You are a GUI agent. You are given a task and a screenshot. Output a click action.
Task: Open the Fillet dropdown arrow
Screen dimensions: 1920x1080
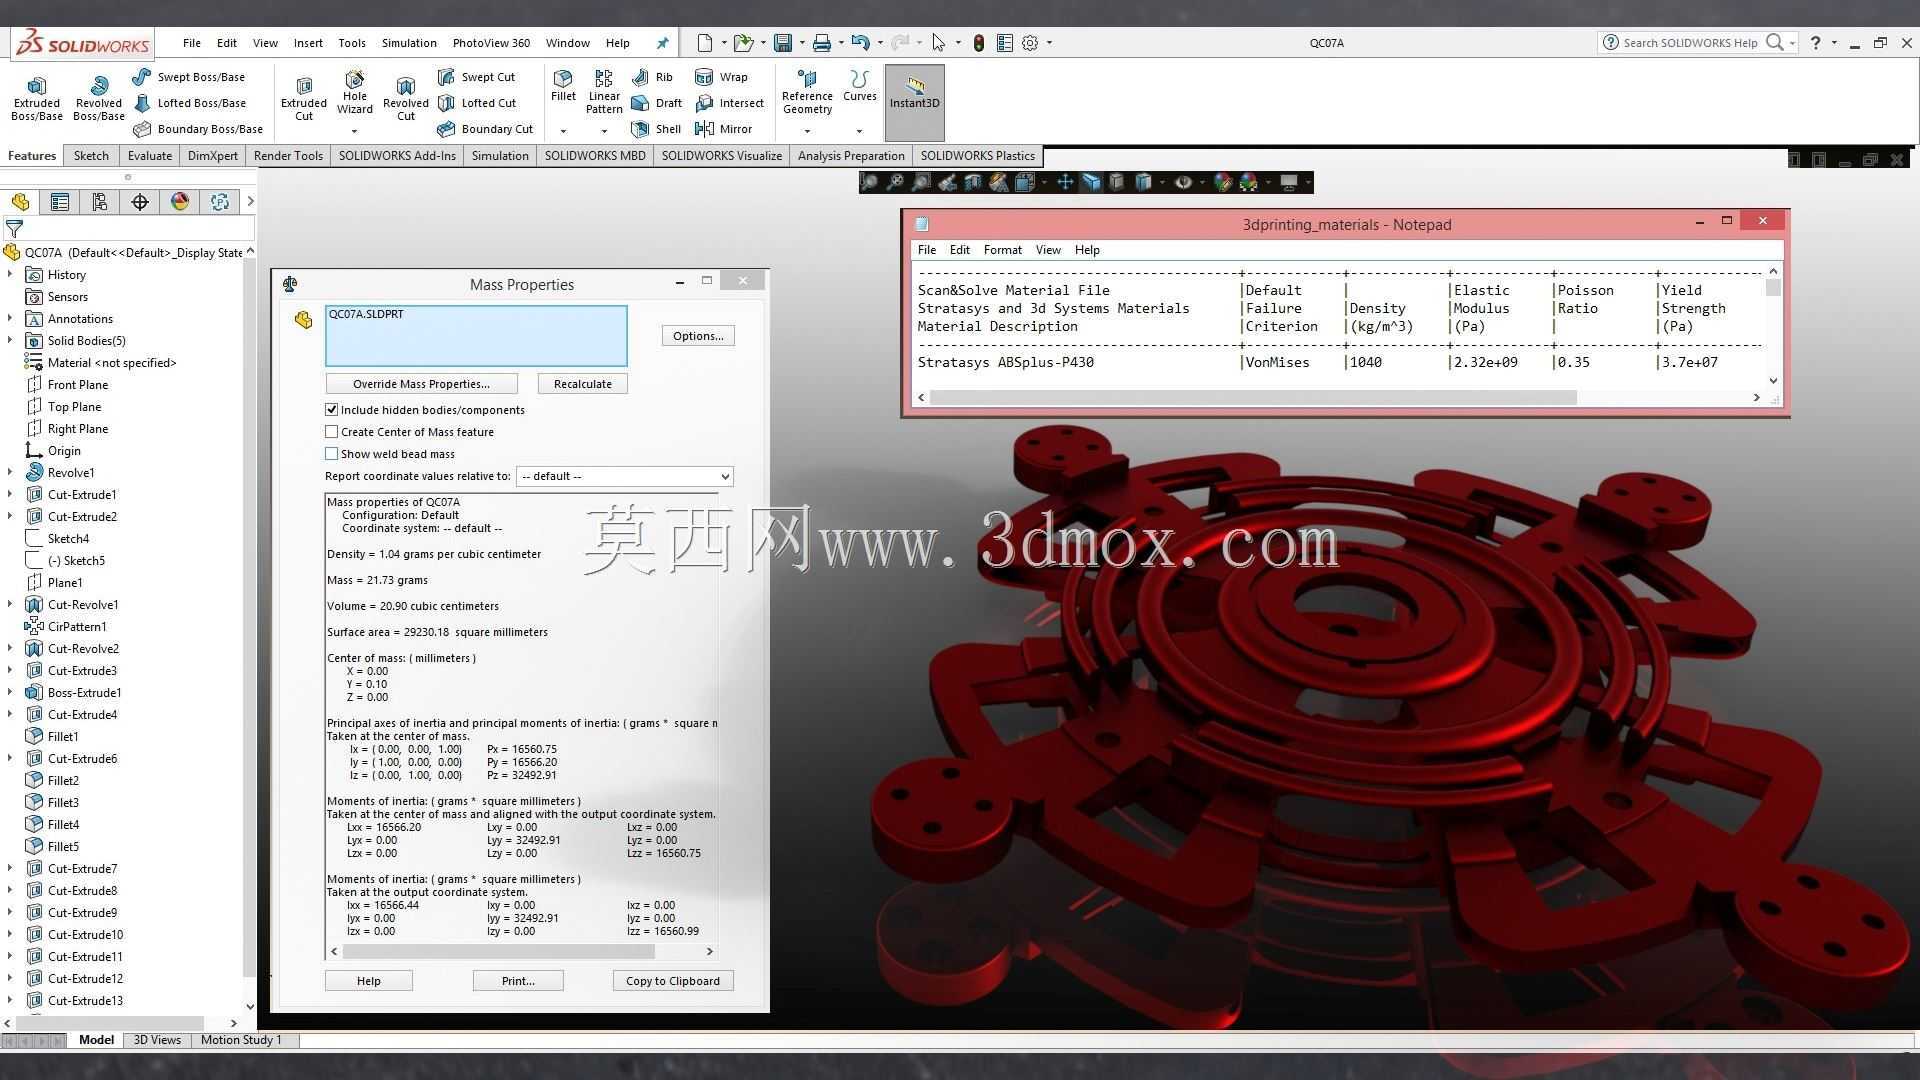coord(563,131)
